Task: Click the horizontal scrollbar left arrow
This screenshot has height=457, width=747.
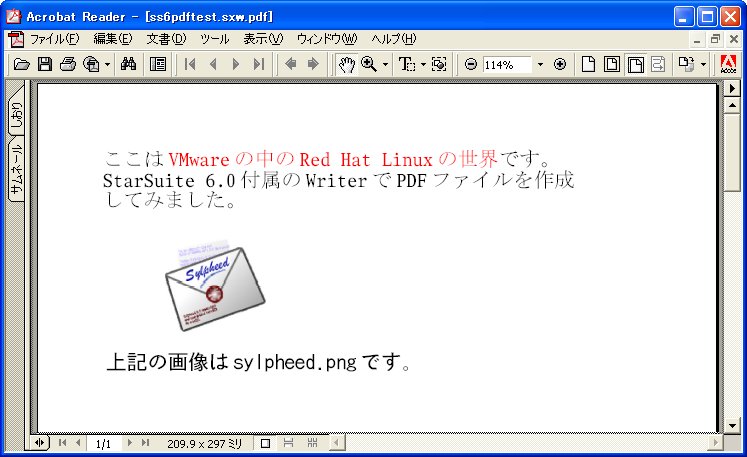Action: click(x=336, y=443)
